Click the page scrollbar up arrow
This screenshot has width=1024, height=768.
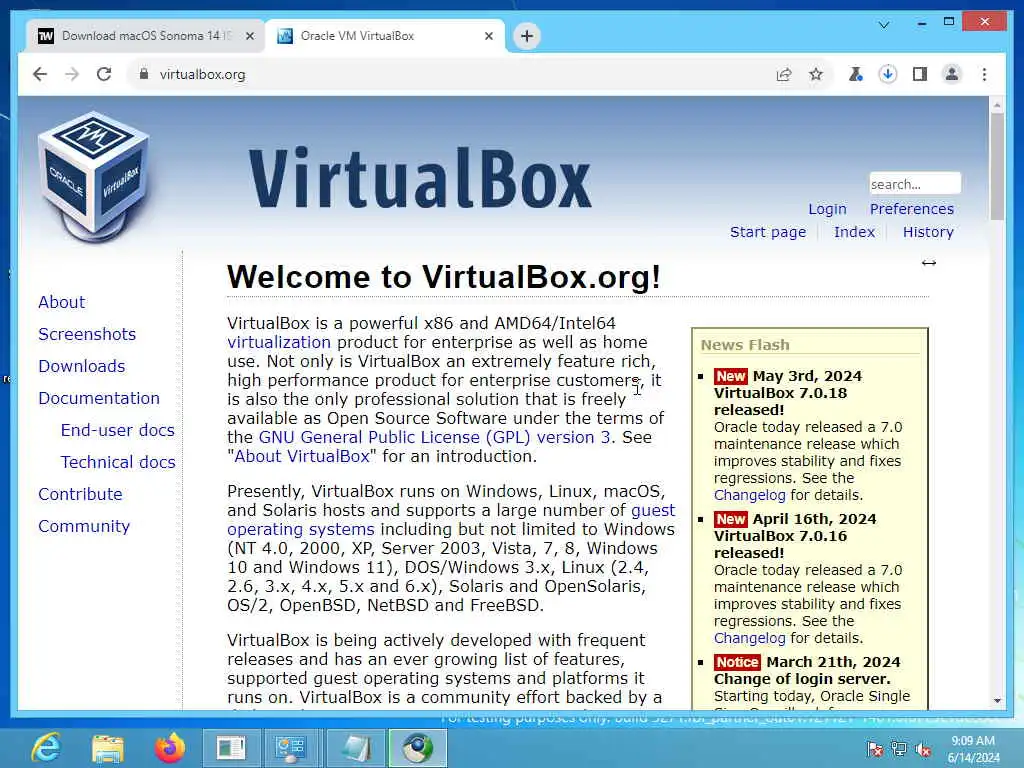point(997,104)
